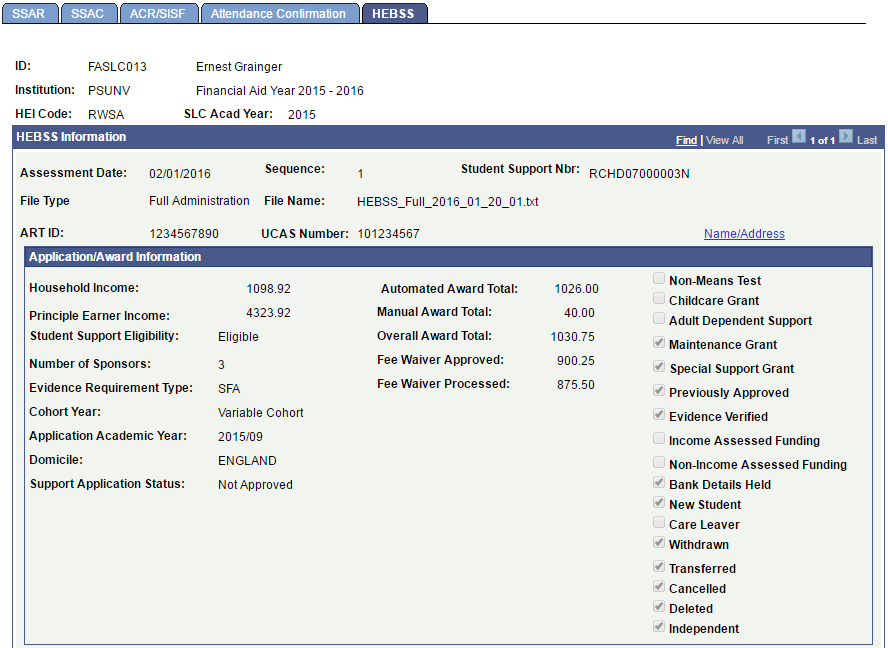Click Manual Award Total value 40.00
This screenshot has height=648, width=888.
(579, 313)
